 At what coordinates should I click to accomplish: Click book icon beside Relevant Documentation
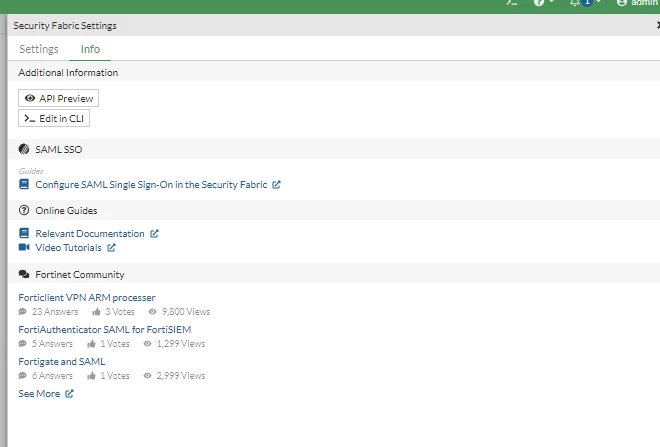coord(24,233)
